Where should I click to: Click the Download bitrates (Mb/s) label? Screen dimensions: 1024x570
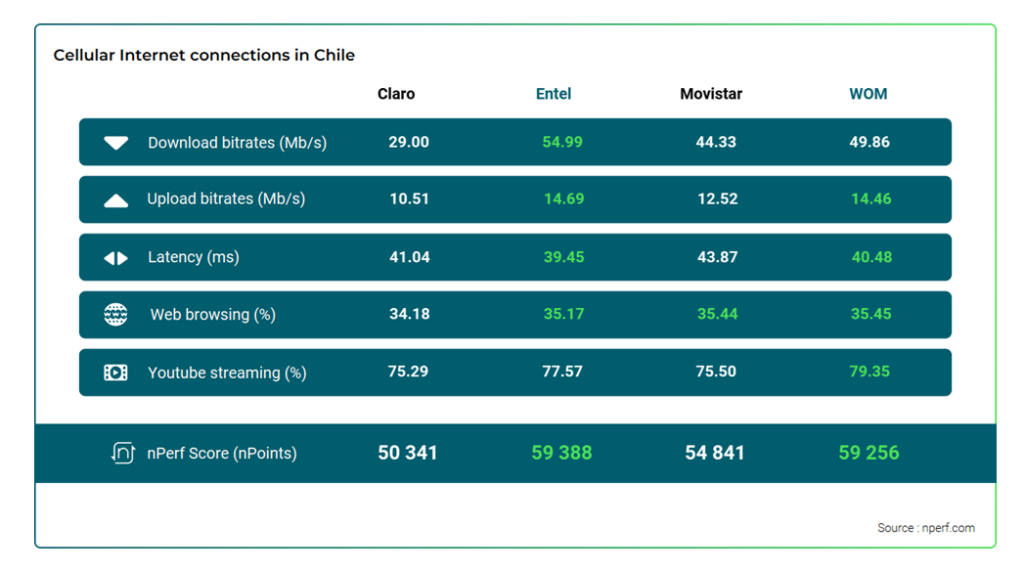237,143
